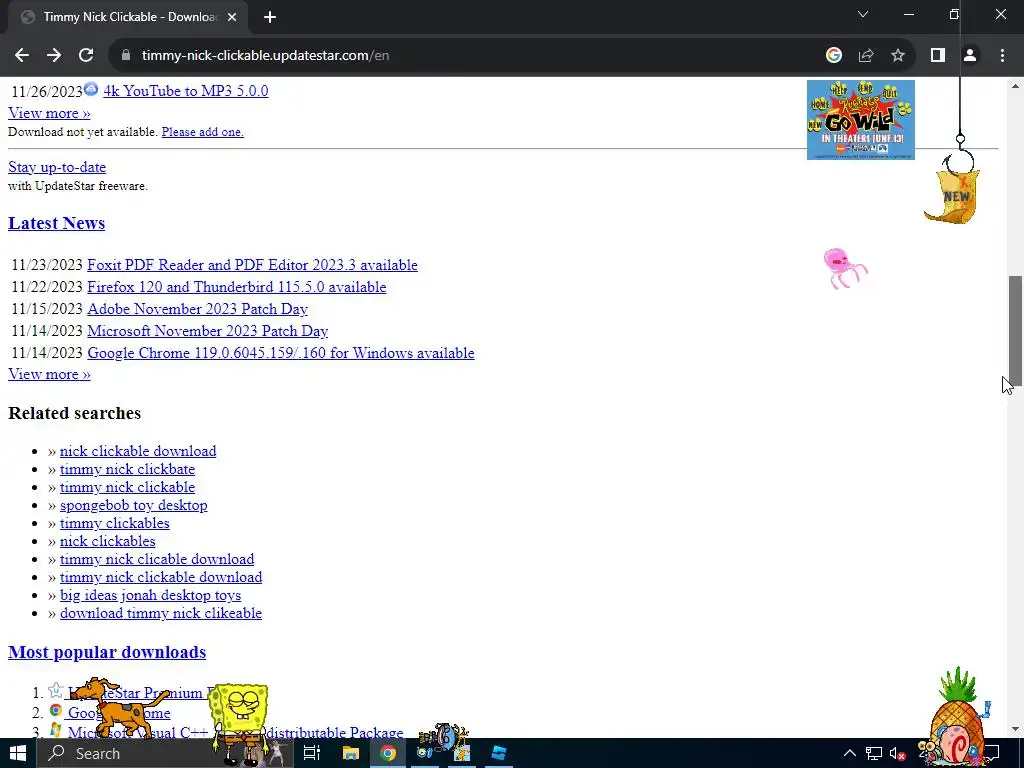Open the Stay up-to-date link
The height and width of the screenshot is (768, 1024).
[57, 167]
